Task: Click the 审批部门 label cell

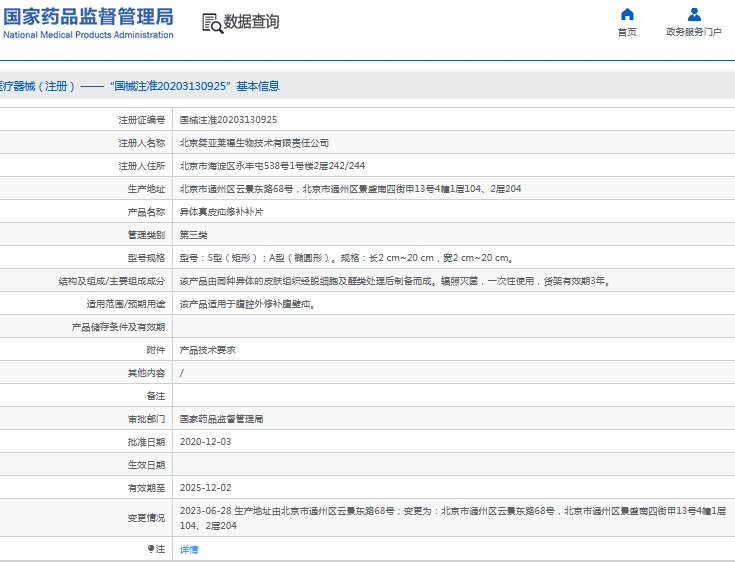Action: point(146,419)
